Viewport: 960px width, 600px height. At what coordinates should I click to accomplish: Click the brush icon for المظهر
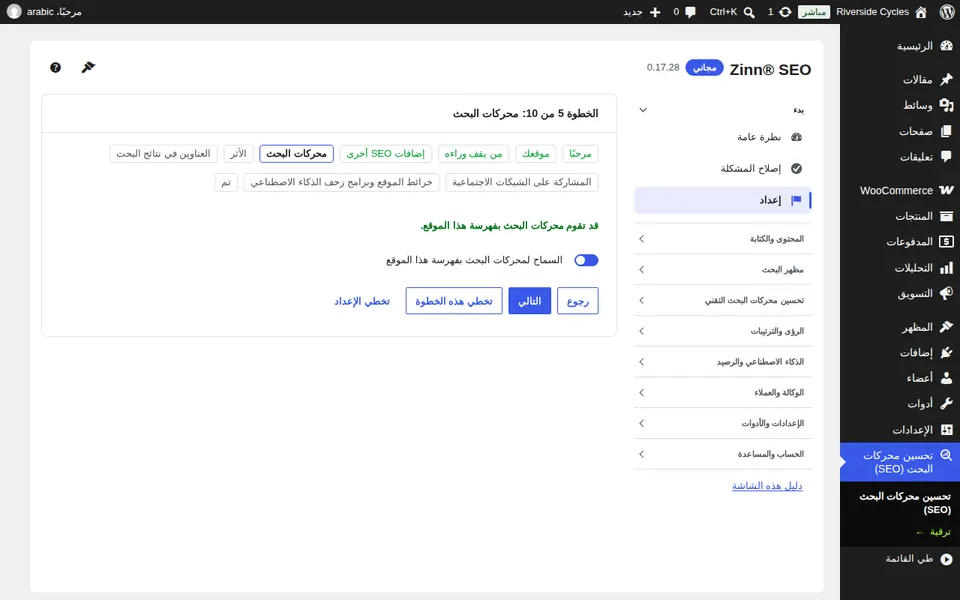coord(947,327)
